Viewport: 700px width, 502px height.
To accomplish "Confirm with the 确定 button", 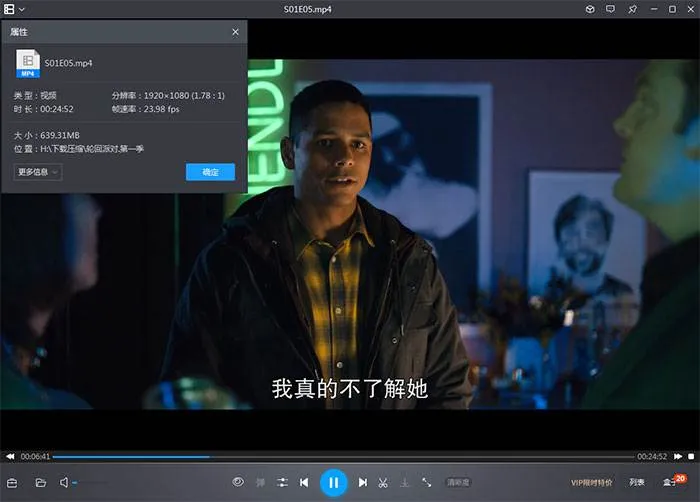I will click(x=210, y=172).
